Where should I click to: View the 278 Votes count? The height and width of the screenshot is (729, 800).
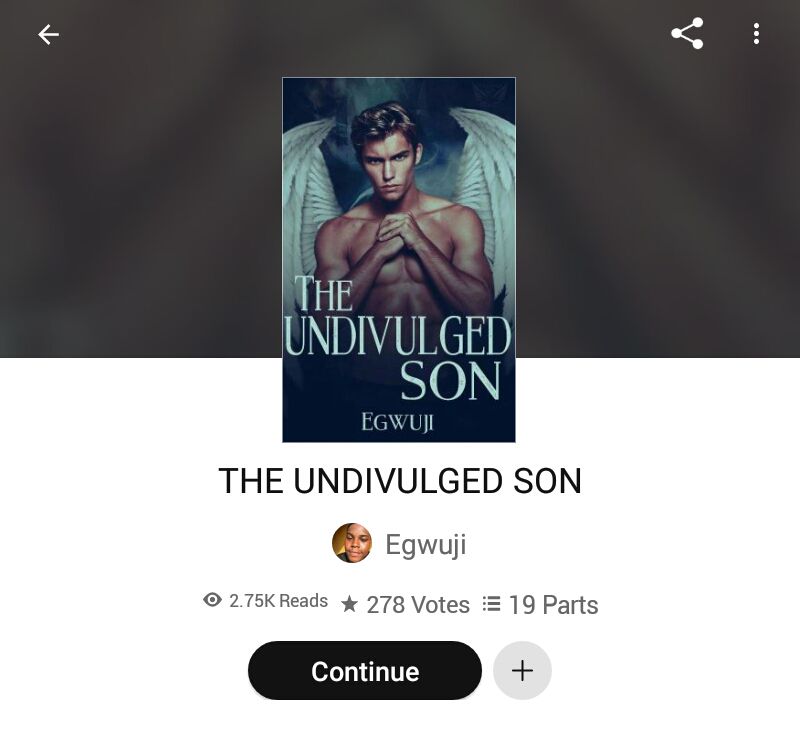(418, 605)
